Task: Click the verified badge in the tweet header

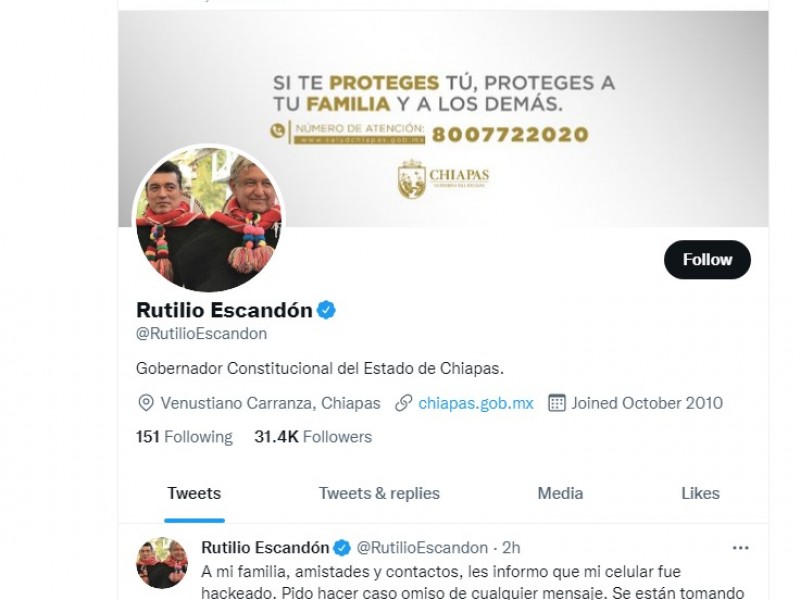Action: (x=342, y=548)
